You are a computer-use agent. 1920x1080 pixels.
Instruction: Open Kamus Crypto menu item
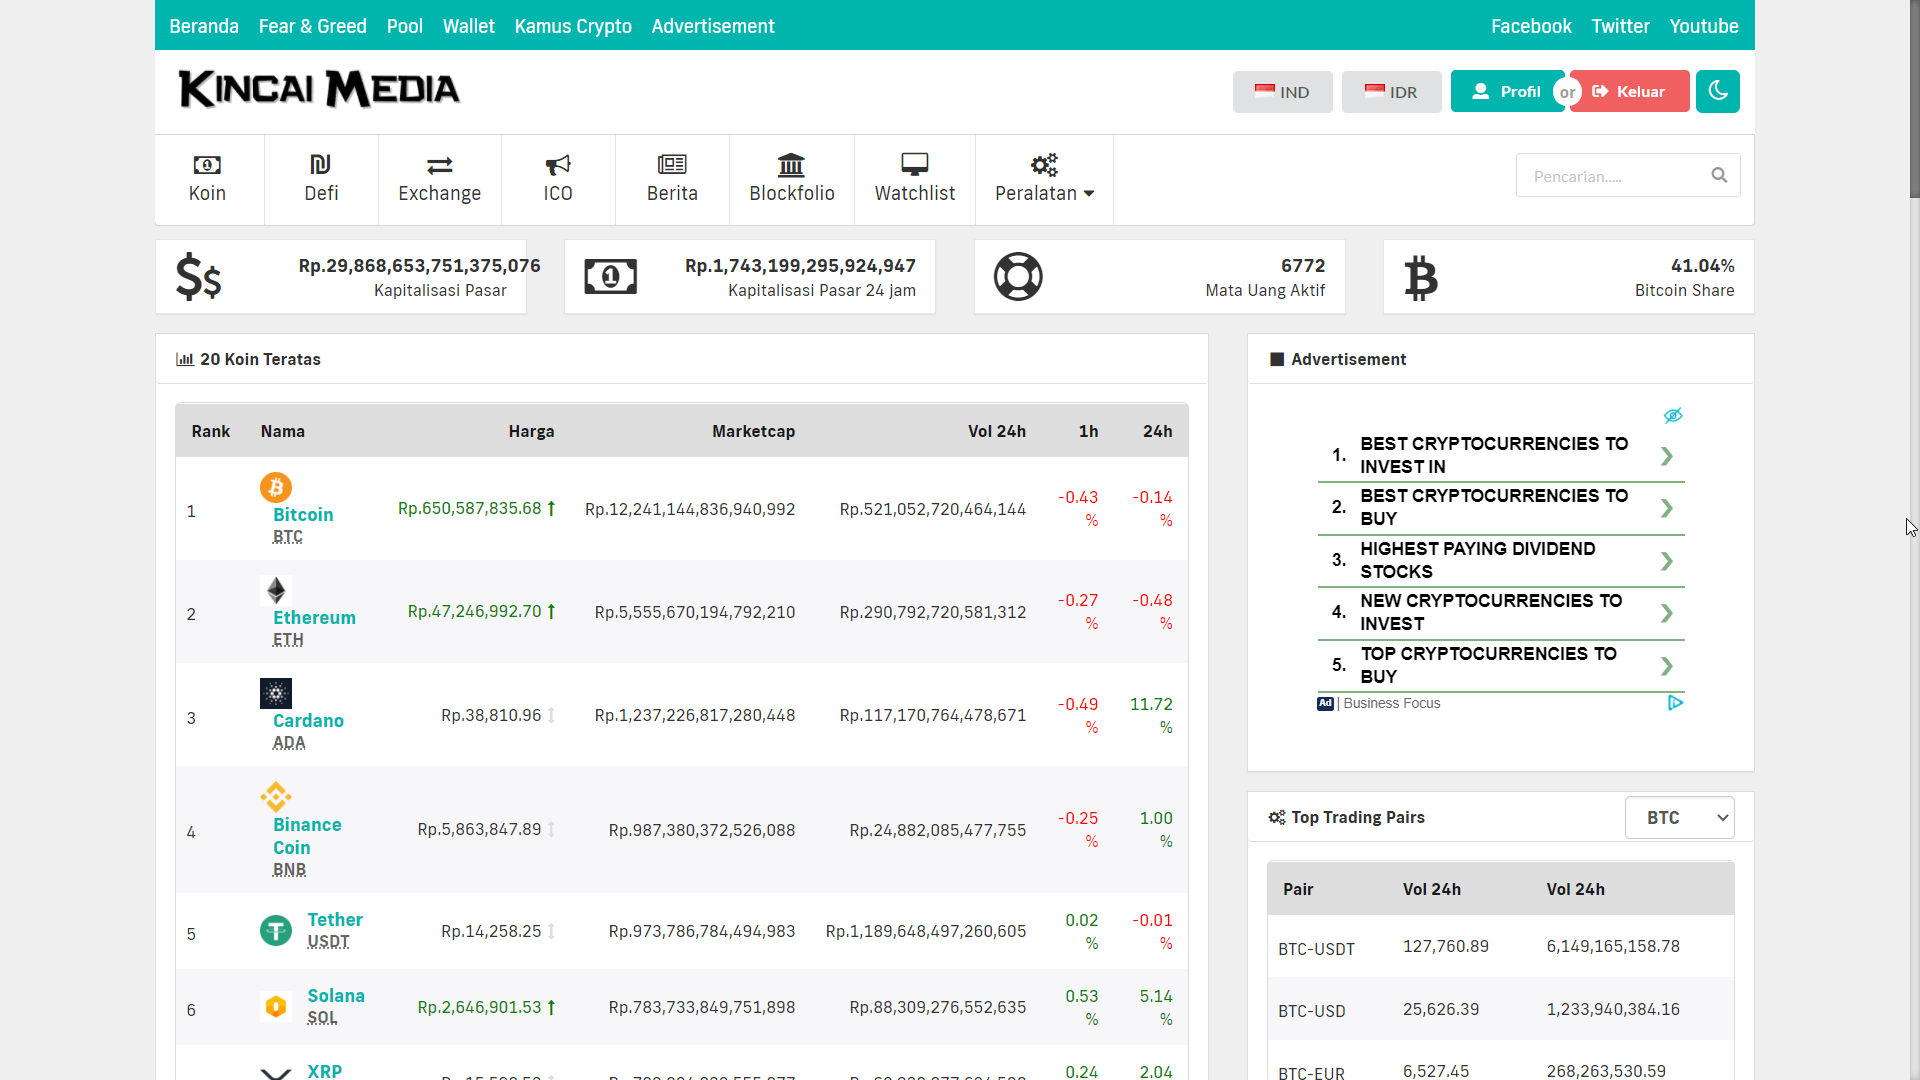[573, 26]
